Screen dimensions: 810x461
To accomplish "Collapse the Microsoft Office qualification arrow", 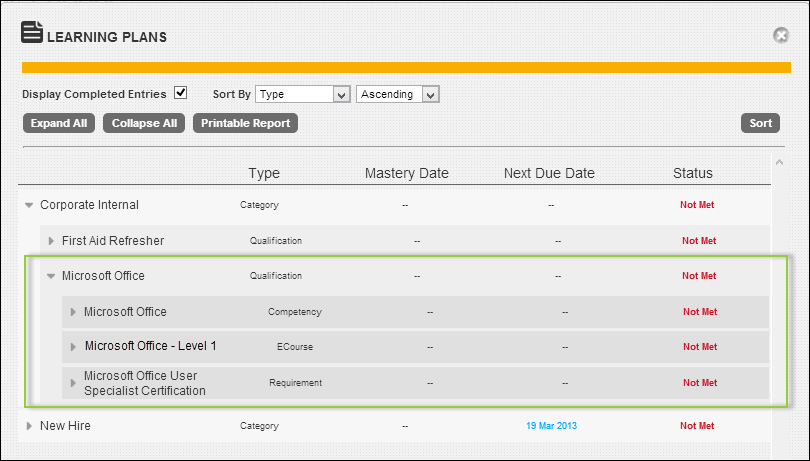I will [51, 276].
